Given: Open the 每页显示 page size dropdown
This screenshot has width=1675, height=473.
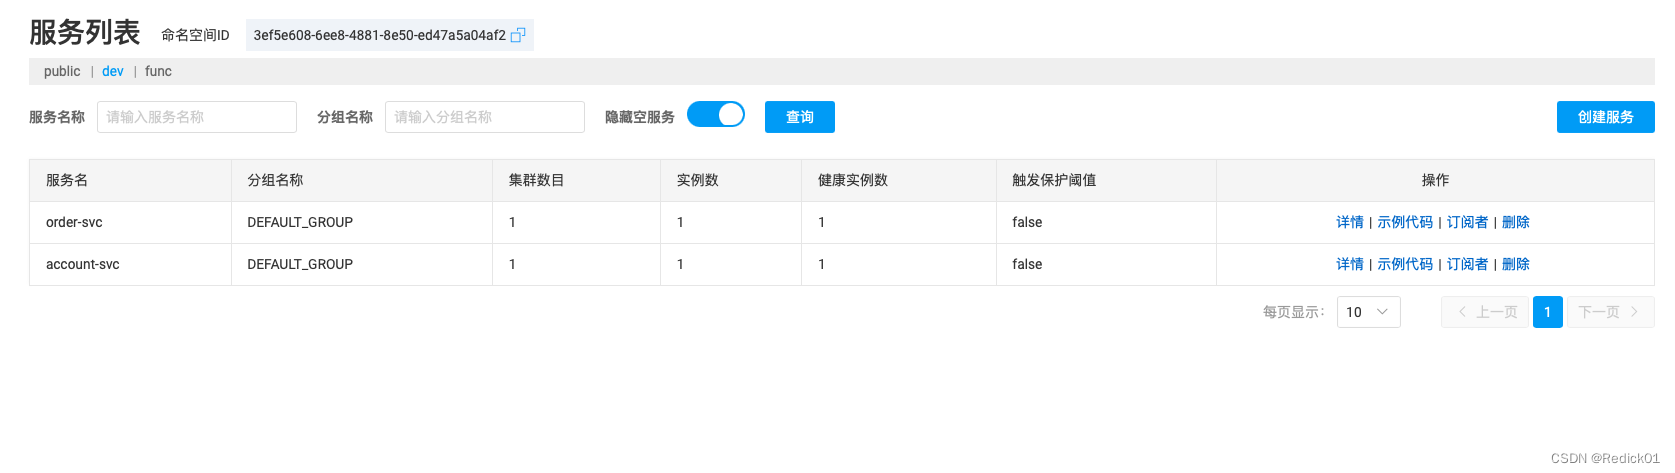Looking at the screenshot, I should coord(1368,312).
